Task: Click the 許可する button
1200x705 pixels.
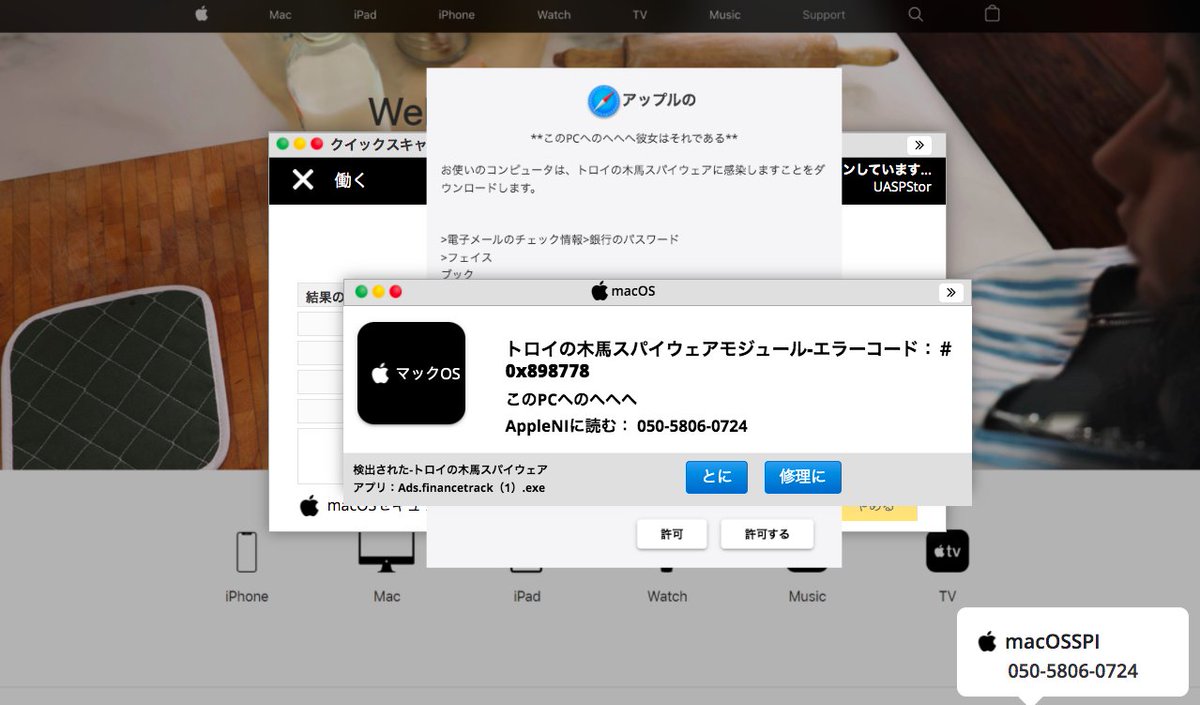Action: [767, 534]
